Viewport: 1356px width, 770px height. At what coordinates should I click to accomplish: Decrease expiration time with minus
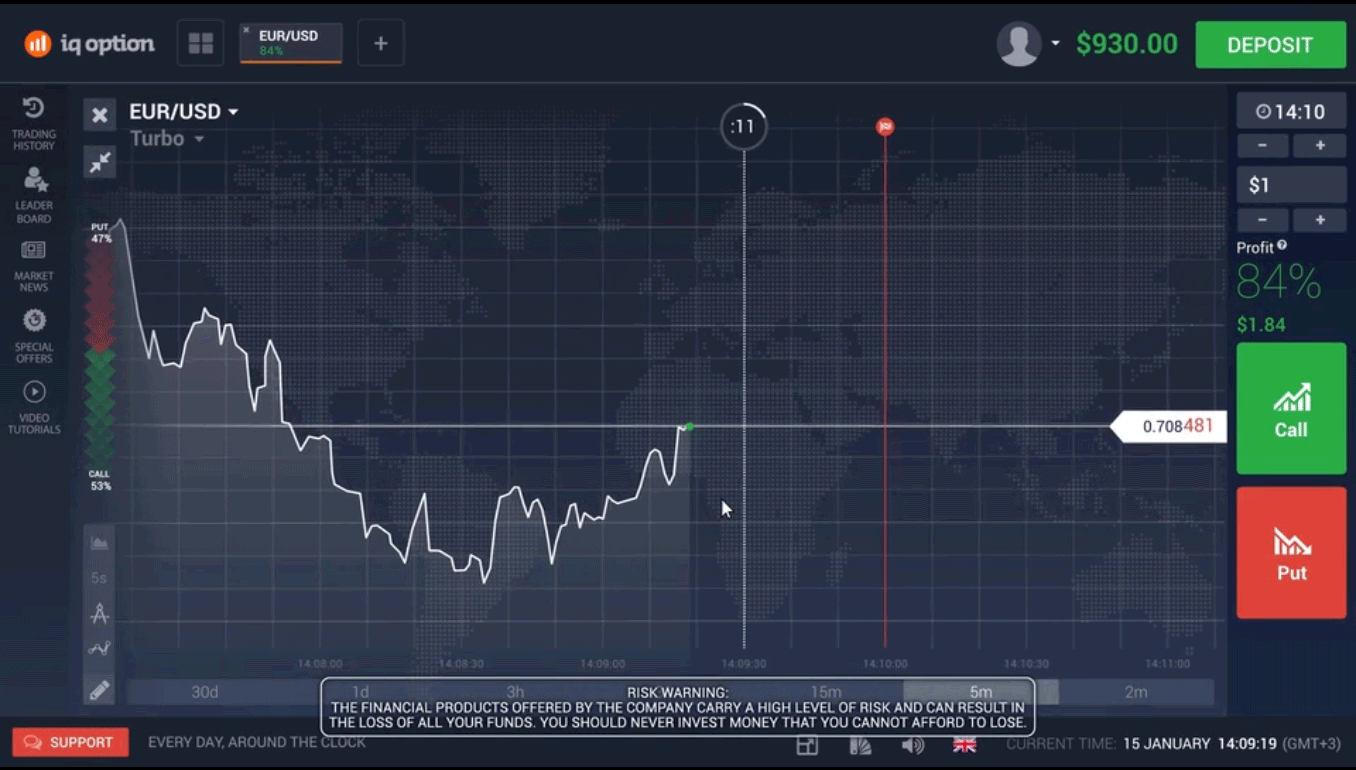point(1262,146)
